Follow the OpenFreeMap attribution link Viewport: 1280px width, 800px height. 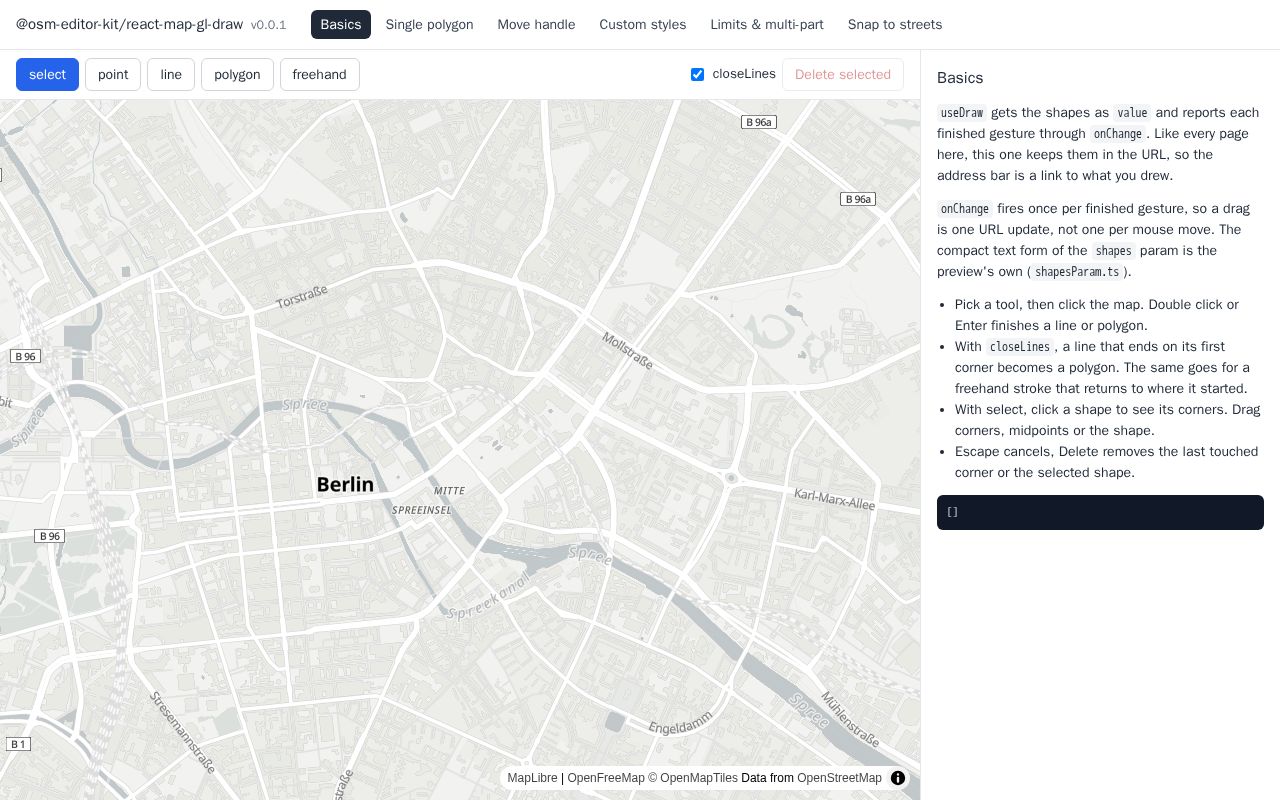click(x=606, y=778)
